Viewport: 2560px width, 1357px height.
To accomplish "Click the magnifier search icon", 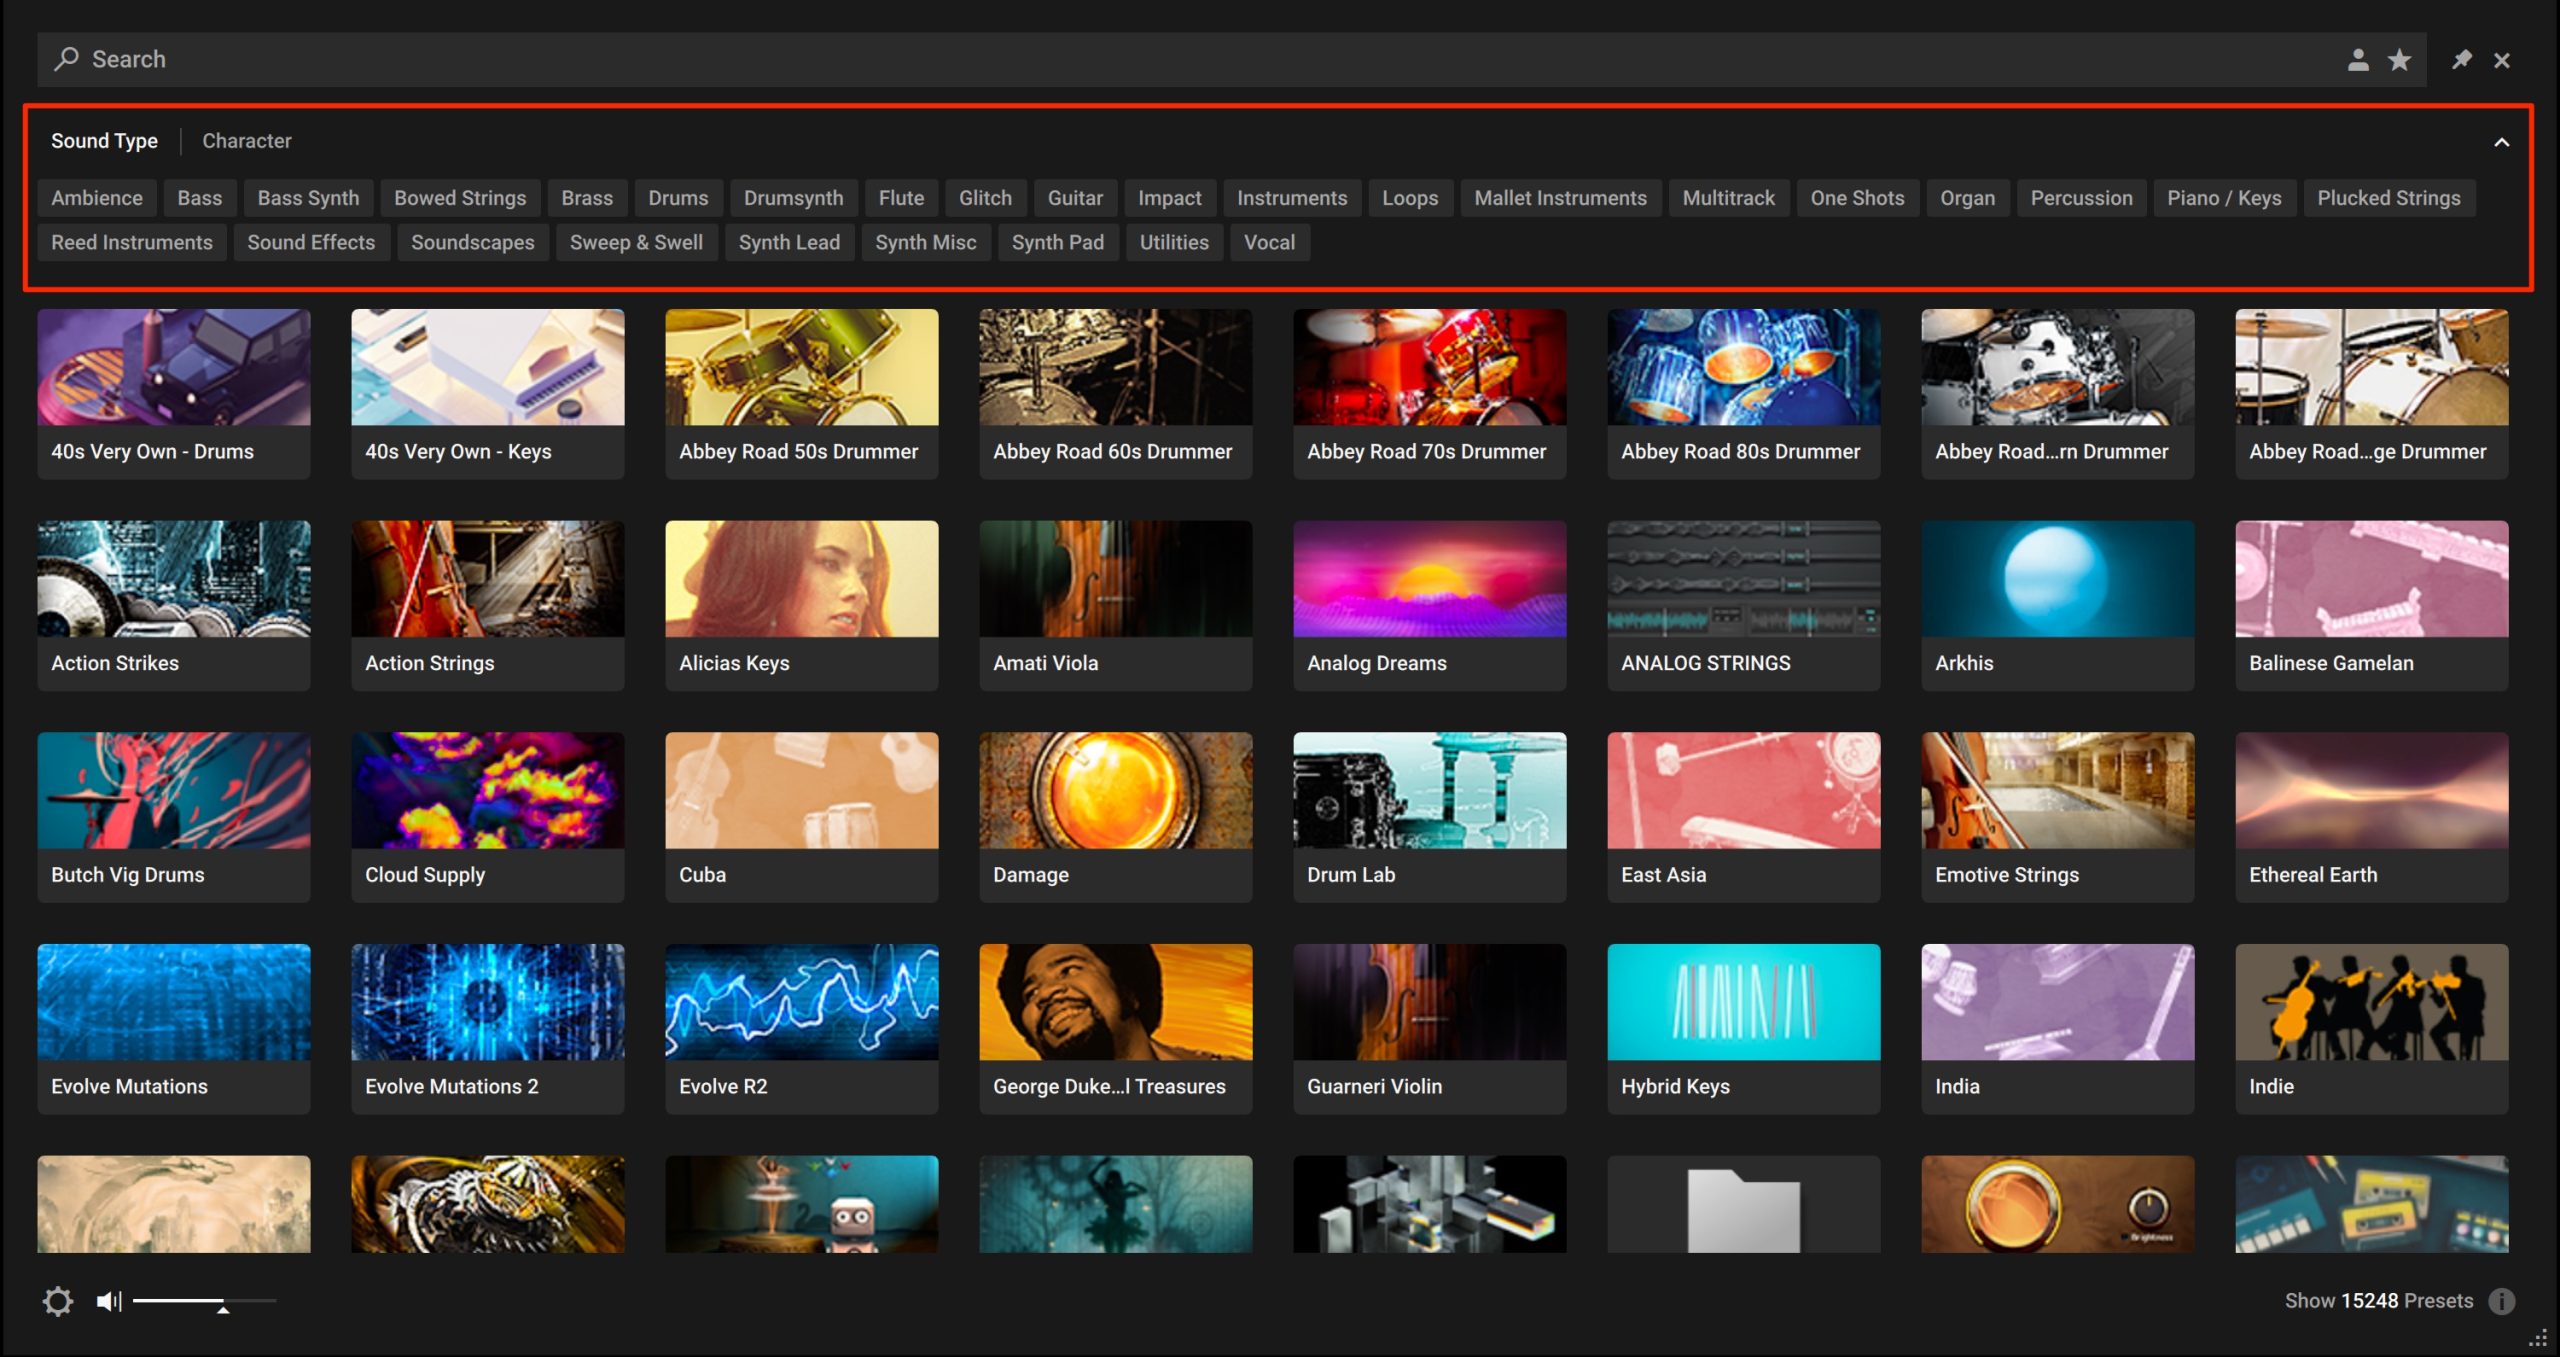I will (x=66, y=59).
